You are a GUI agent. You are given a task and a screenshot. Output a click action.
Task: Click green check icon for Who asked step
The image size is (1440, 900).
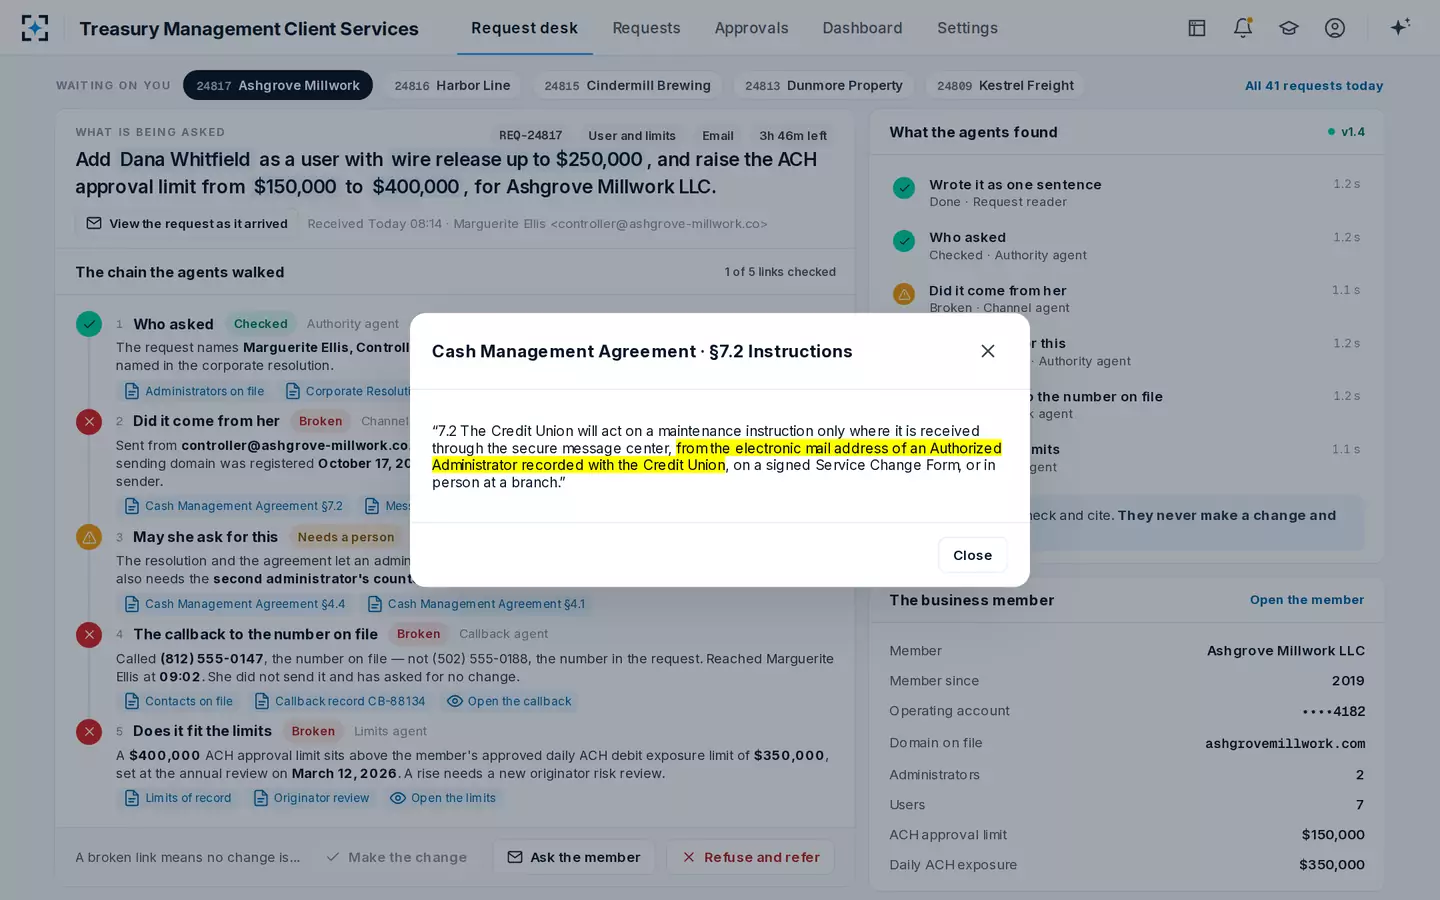tap(89, 324)
